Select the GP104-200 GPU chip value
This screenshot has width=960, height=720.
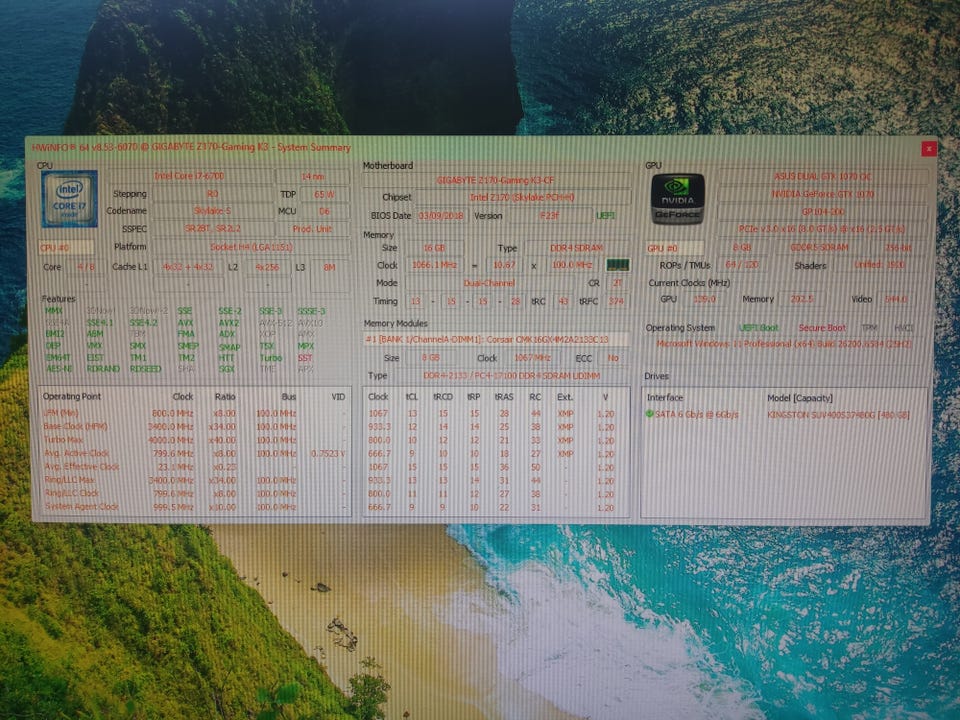click(x=822, y=212)
